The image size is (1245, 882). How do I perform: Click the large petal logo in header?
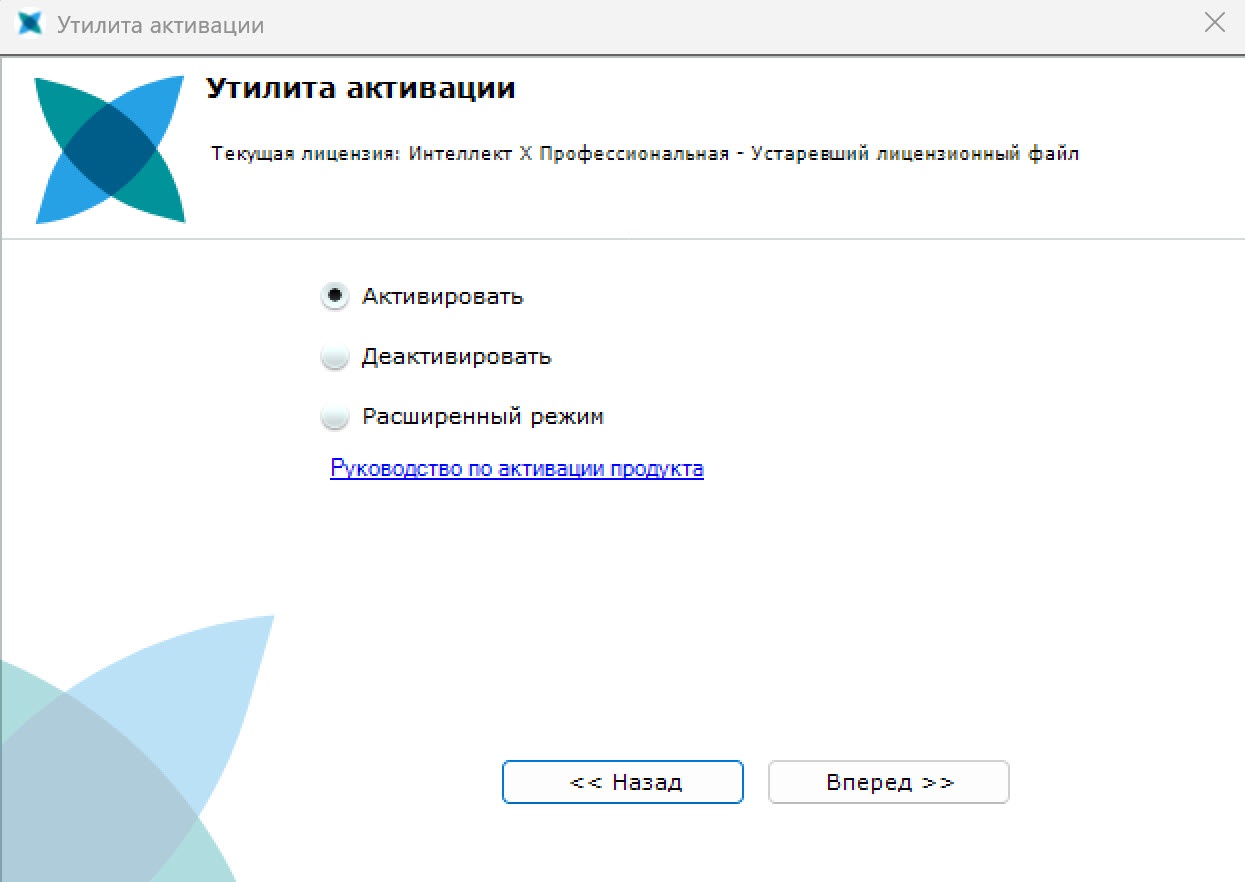(110, 149)
